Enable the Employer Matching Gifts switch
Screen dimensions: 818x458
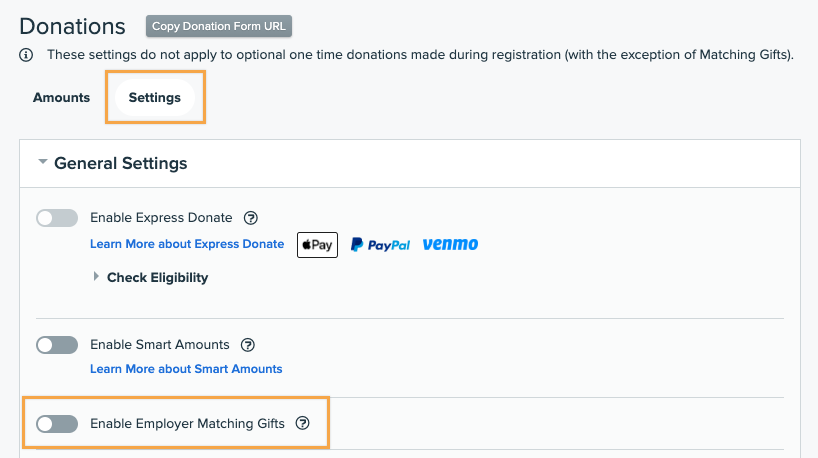pyautogui.click(x=57, y=424)
